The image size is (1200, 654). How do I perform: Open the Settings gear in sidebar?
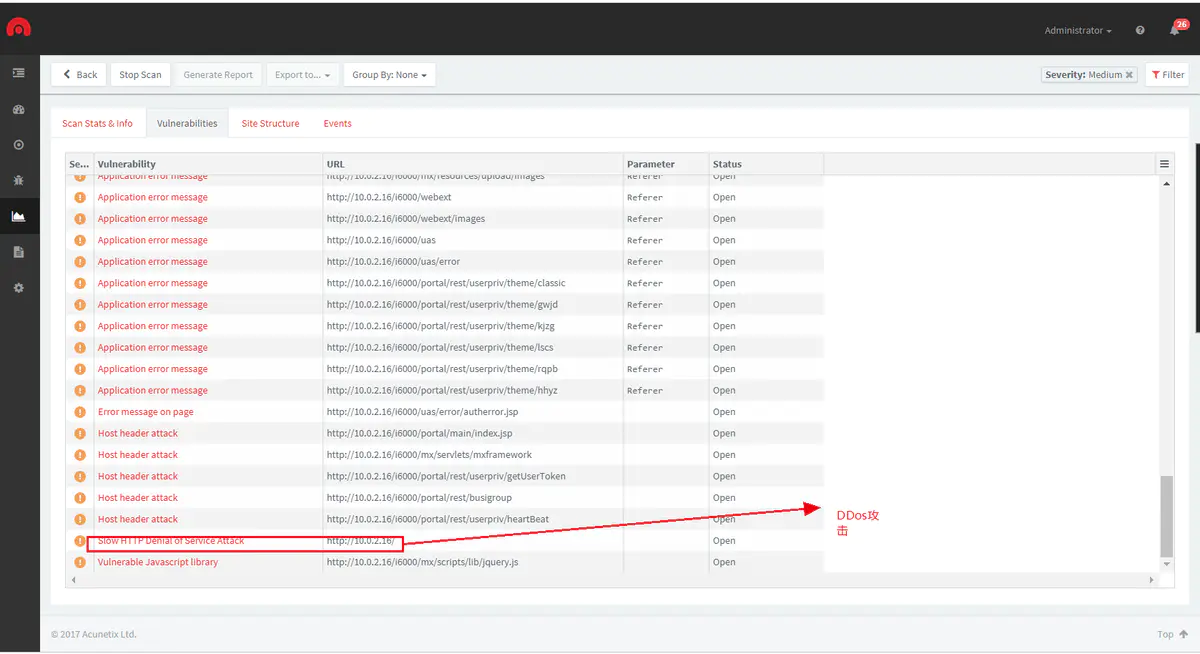tap(18, 288)
